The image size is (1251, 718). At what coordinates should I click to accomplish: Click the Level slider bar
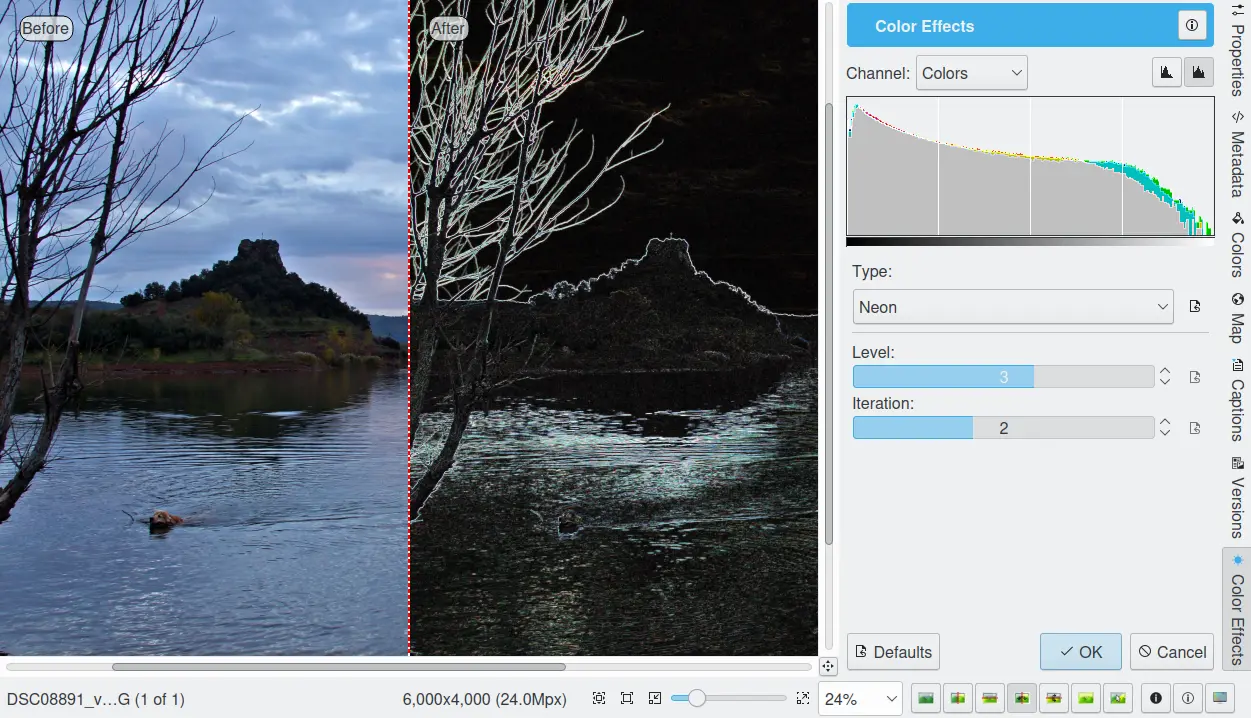click(x=1003, y=377)
